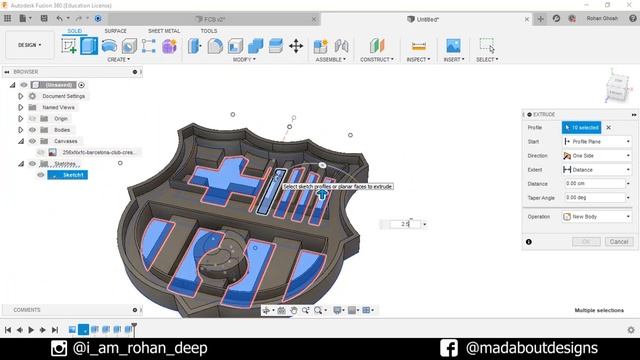The height and width of the screenshot is (360, 640).
Task: Open the CONSTRUCT menu
Action: (377, 60)
